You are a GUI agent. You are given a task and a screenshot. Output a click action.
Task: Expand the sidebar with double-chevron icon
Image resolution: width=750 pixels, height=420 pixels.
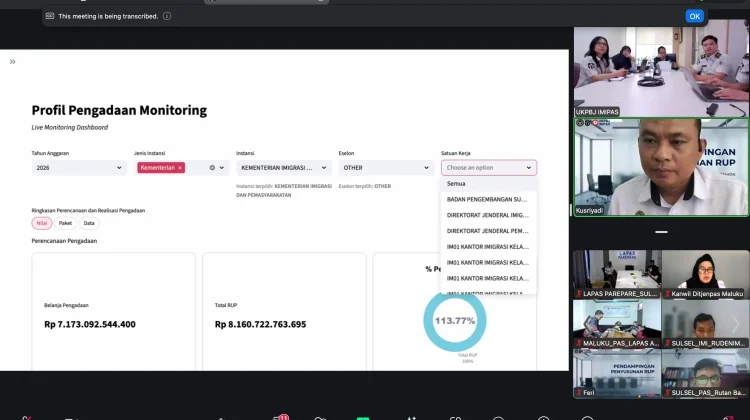[12, 62]
